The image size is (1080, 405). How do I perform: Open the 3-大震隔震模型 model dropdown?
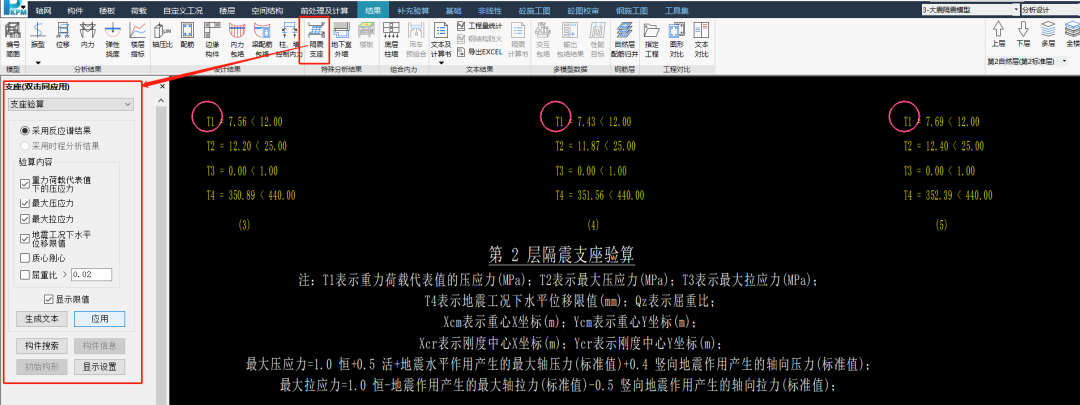(x=970, y=10)
